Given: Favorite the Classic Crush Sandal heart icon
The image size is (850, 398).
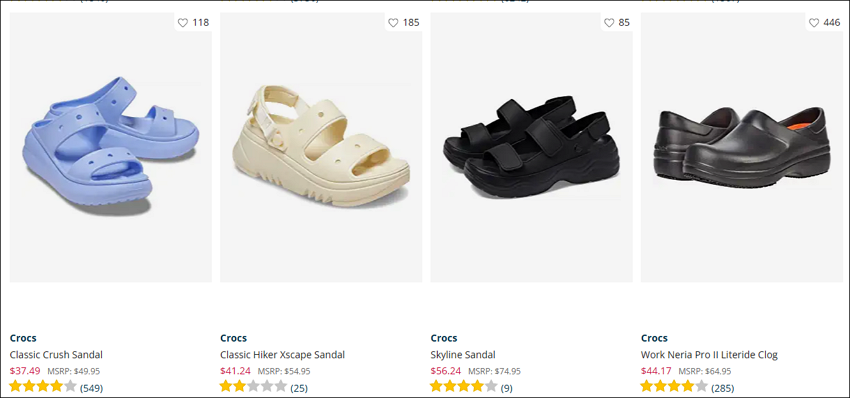Looking at the screenshot, I should (183, 23).
